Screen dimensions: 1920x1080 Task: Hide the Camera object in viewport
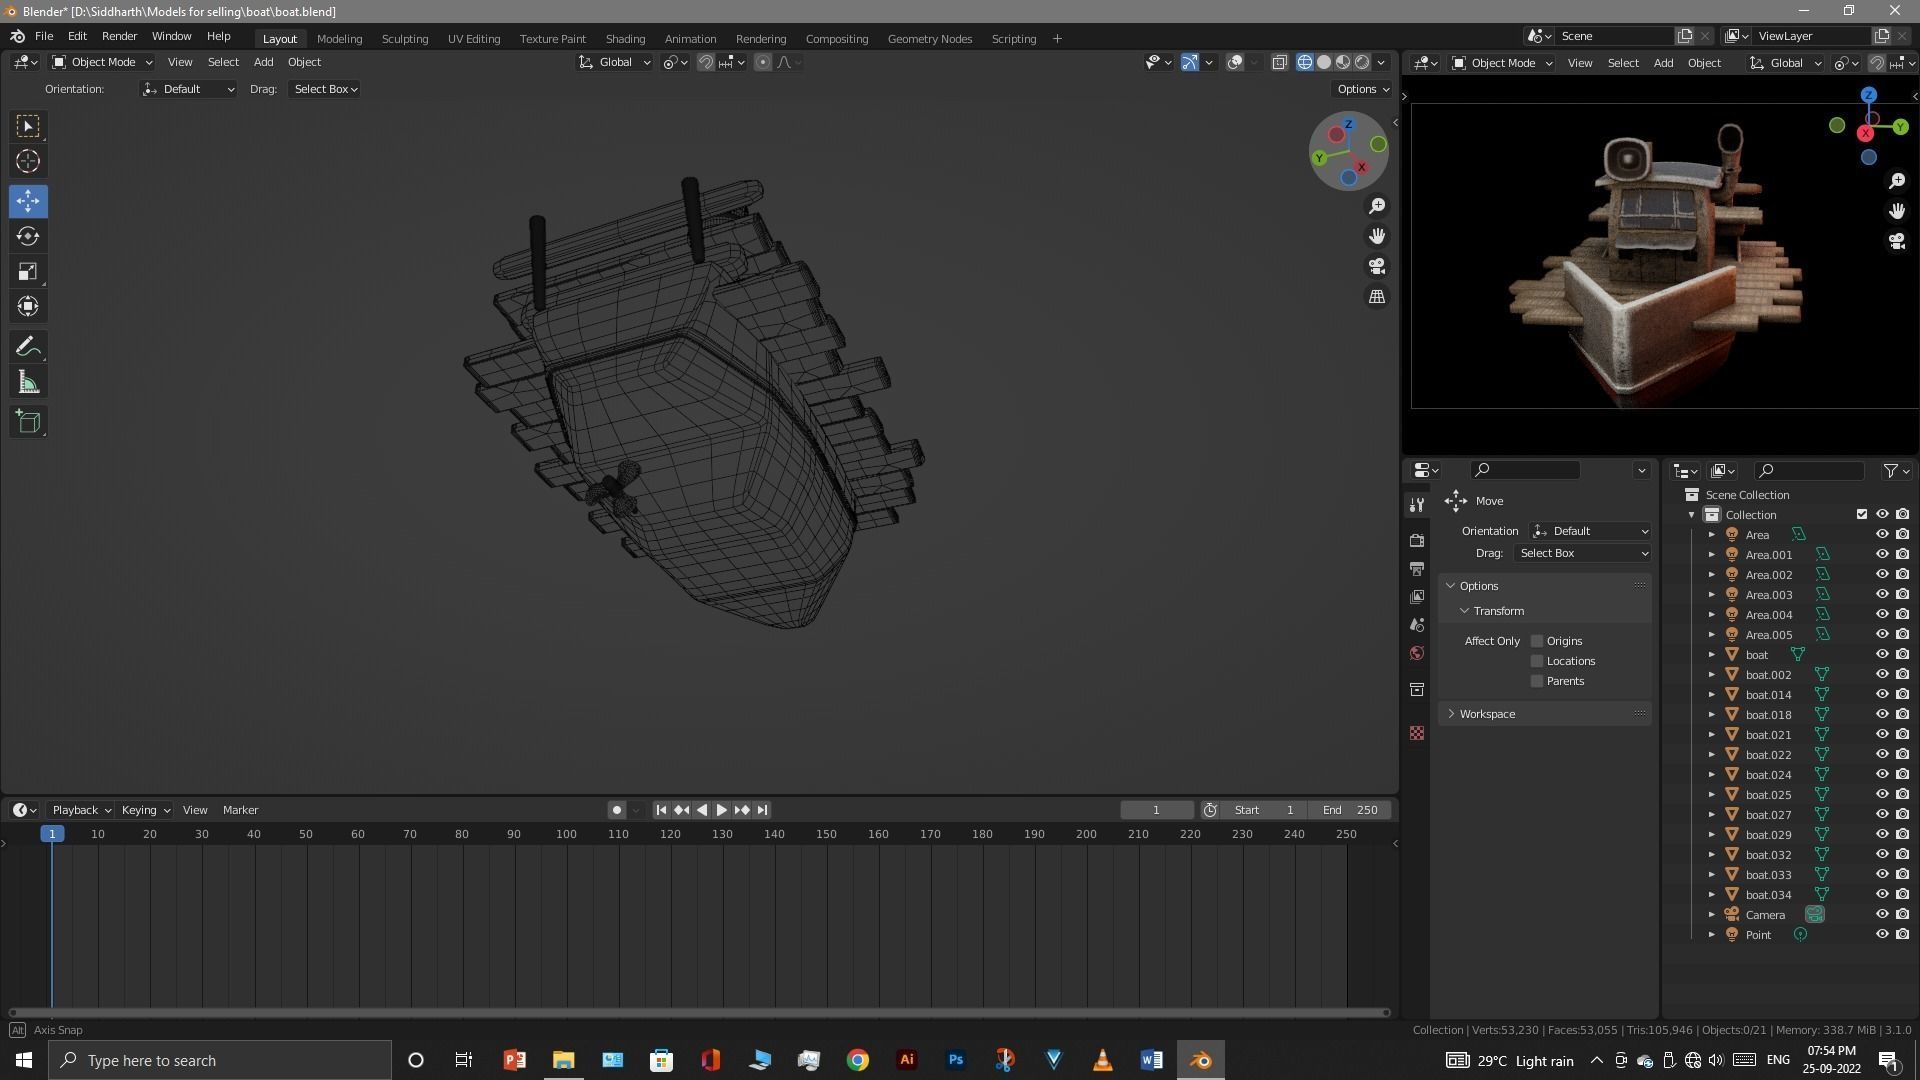coord(1881,914)
